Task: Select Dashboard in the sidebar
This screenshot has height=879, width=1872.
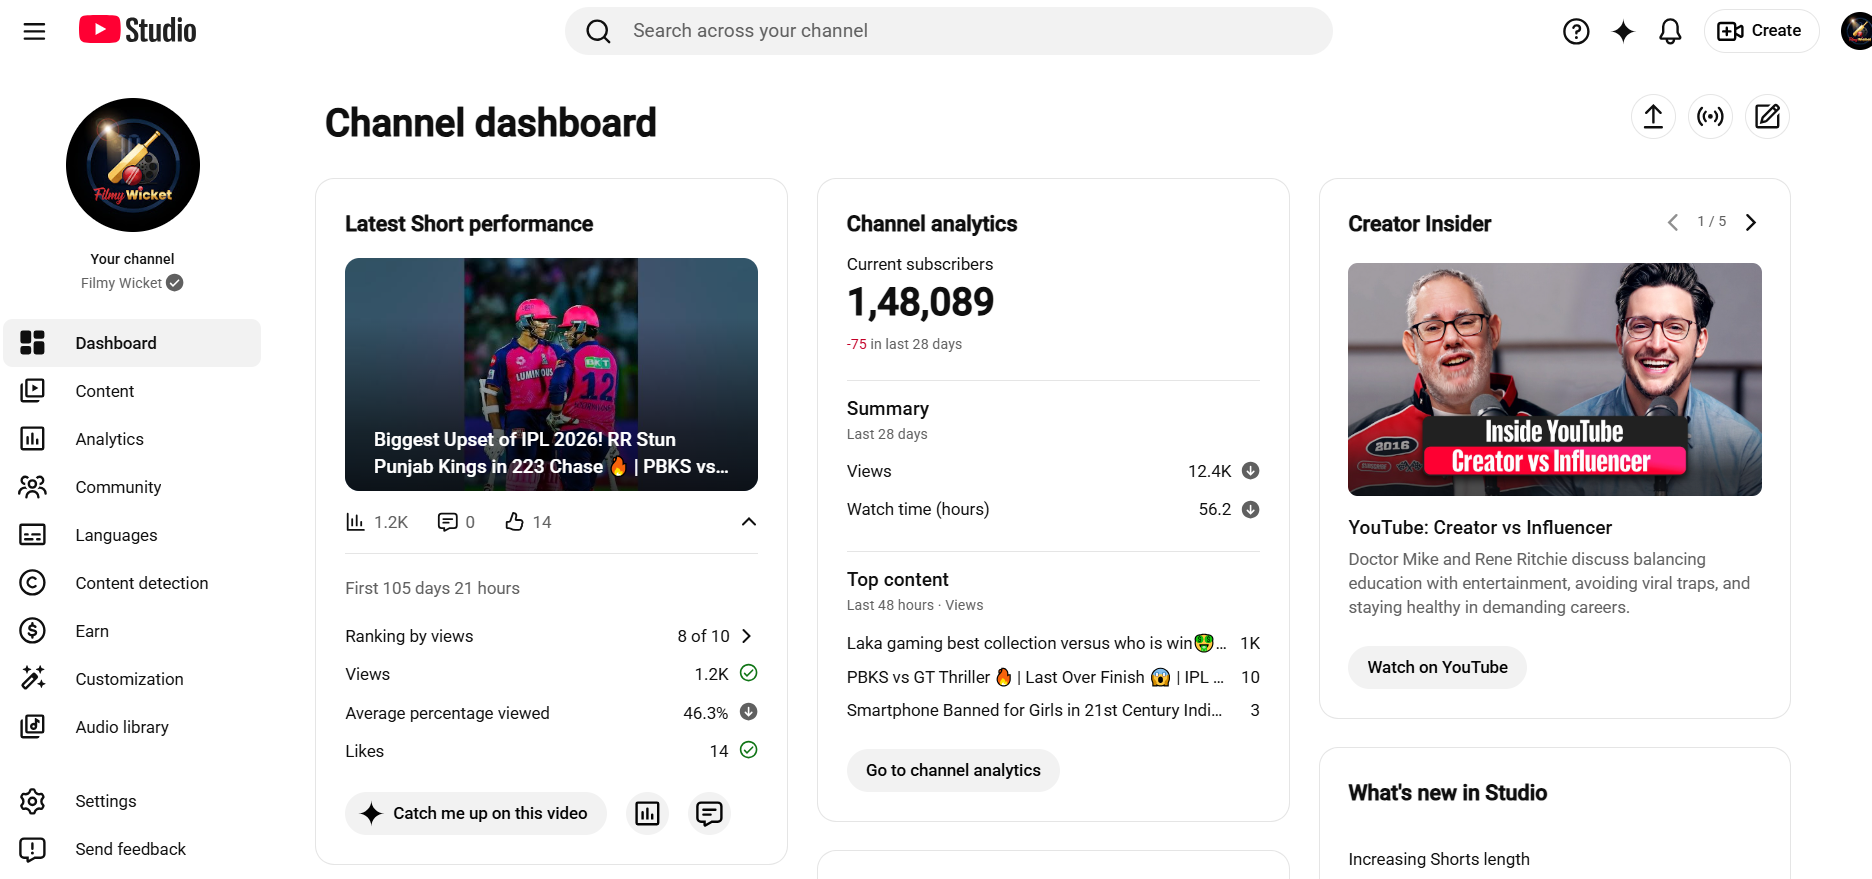Action: [x=132, y=343]
